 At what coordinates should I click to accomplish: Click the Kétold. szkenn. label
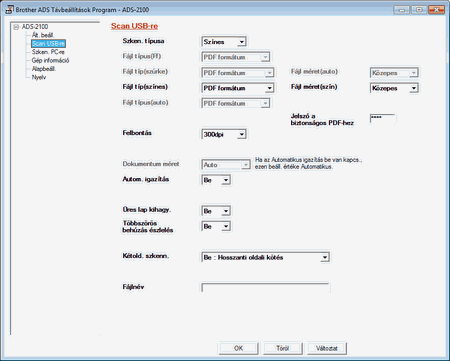click(146, 256)
